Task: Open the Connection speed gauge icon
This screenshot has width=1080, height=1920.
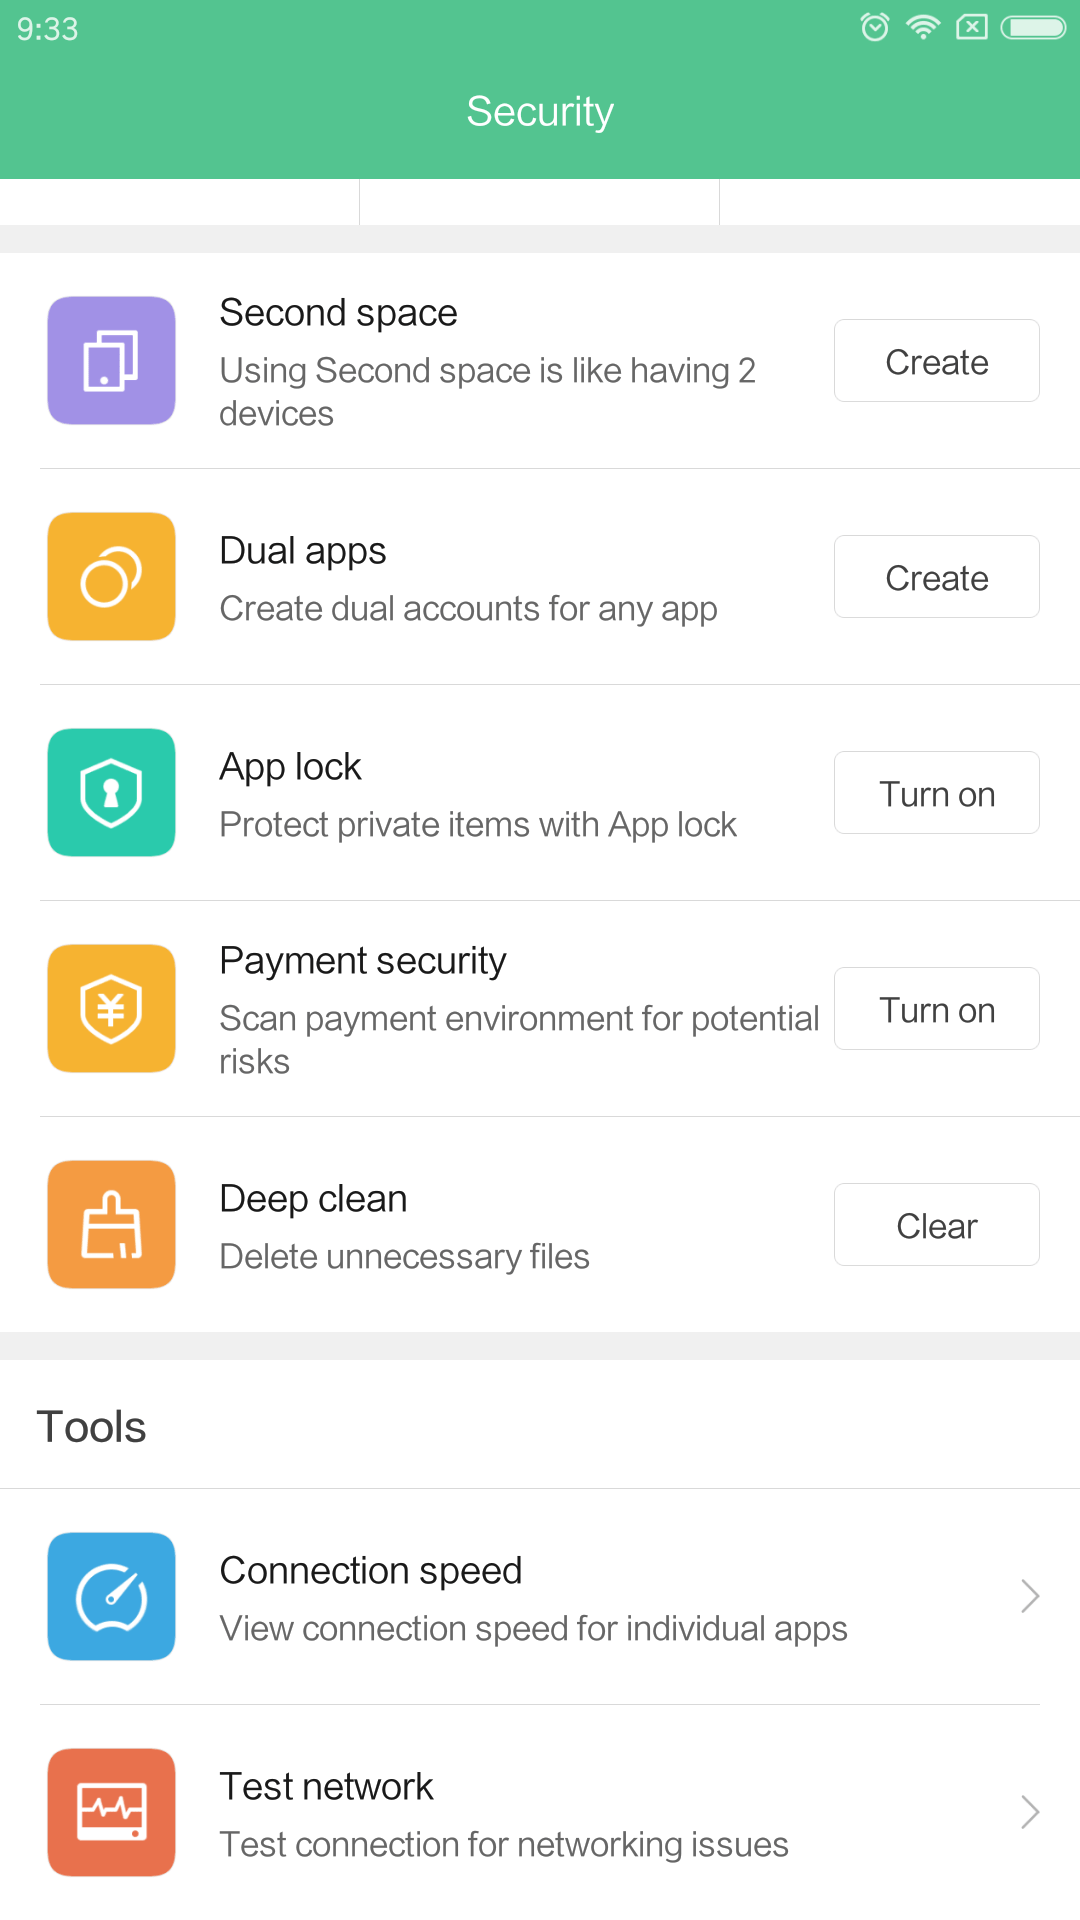Action: (111, 1596)
